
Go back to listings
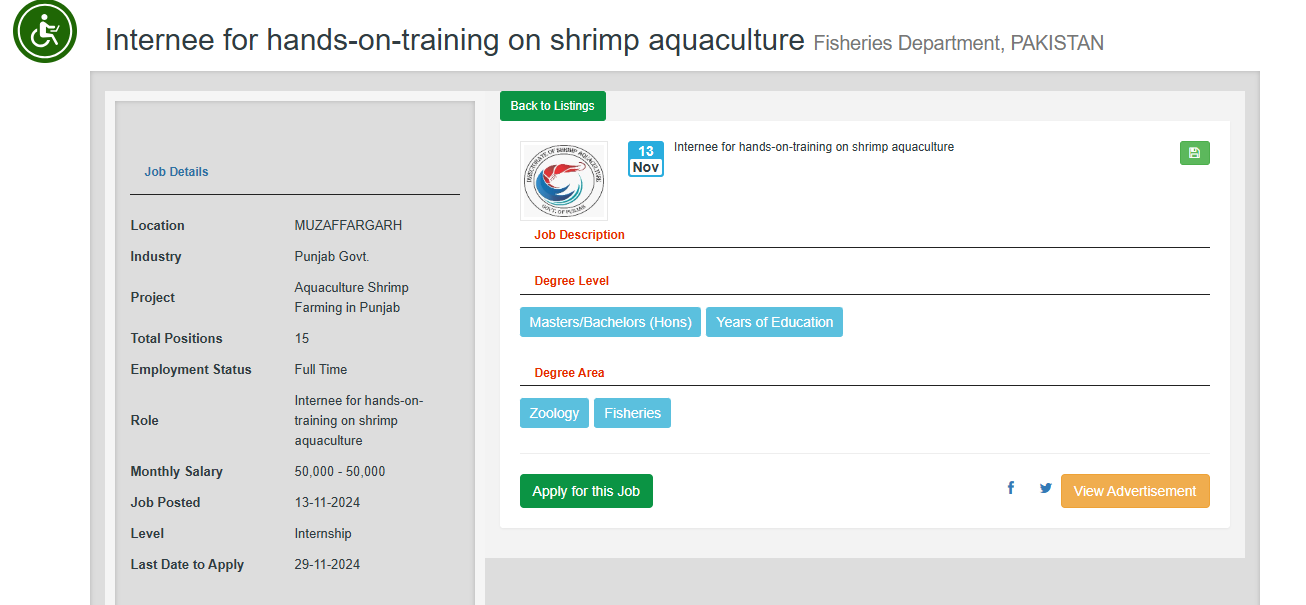pyautogui.click(x=552, y=106)
